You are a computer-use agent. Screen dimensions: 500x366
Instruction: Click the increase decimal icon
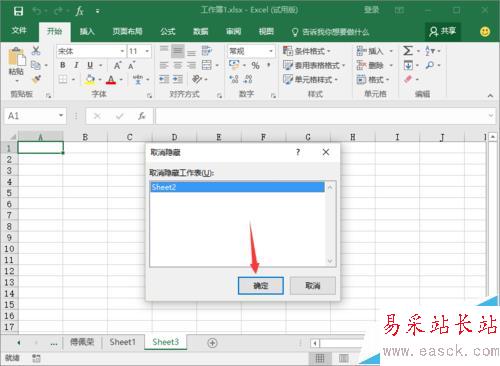[x=234, y=79]
